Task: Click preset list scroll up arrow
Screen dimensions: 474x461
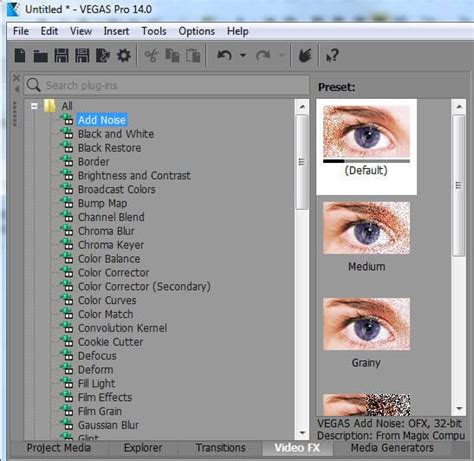Action: (459, 107)
